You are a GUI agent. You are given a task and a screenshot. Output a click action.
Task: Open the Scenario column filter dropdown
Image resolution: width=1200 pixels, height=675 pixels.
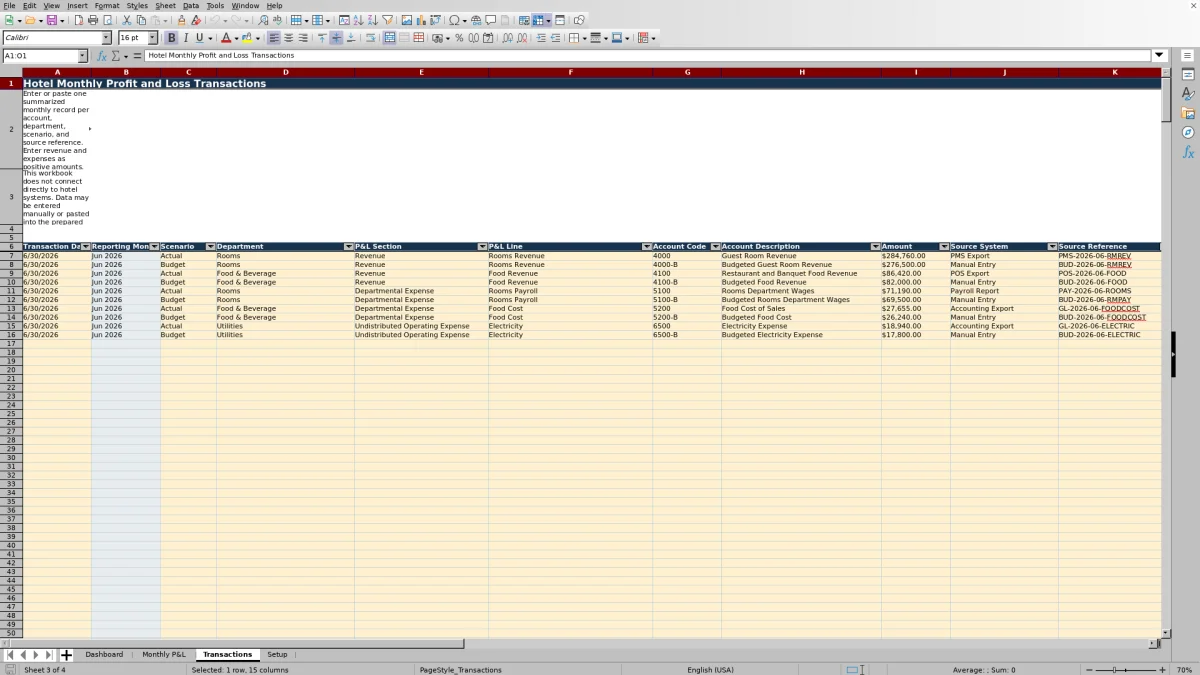pyautogui.click(x=210, y=246)
